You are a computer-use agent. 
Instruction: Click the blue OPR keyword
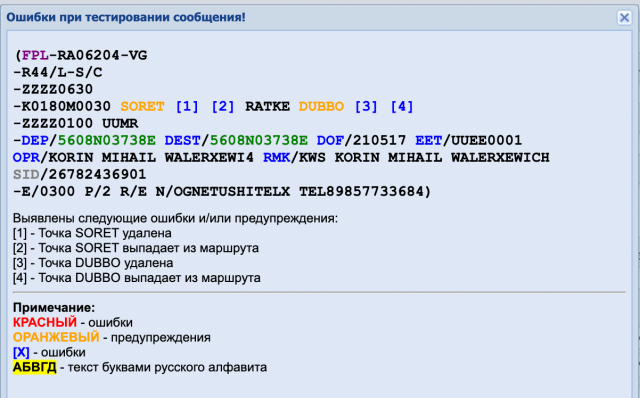click(27, 158)
